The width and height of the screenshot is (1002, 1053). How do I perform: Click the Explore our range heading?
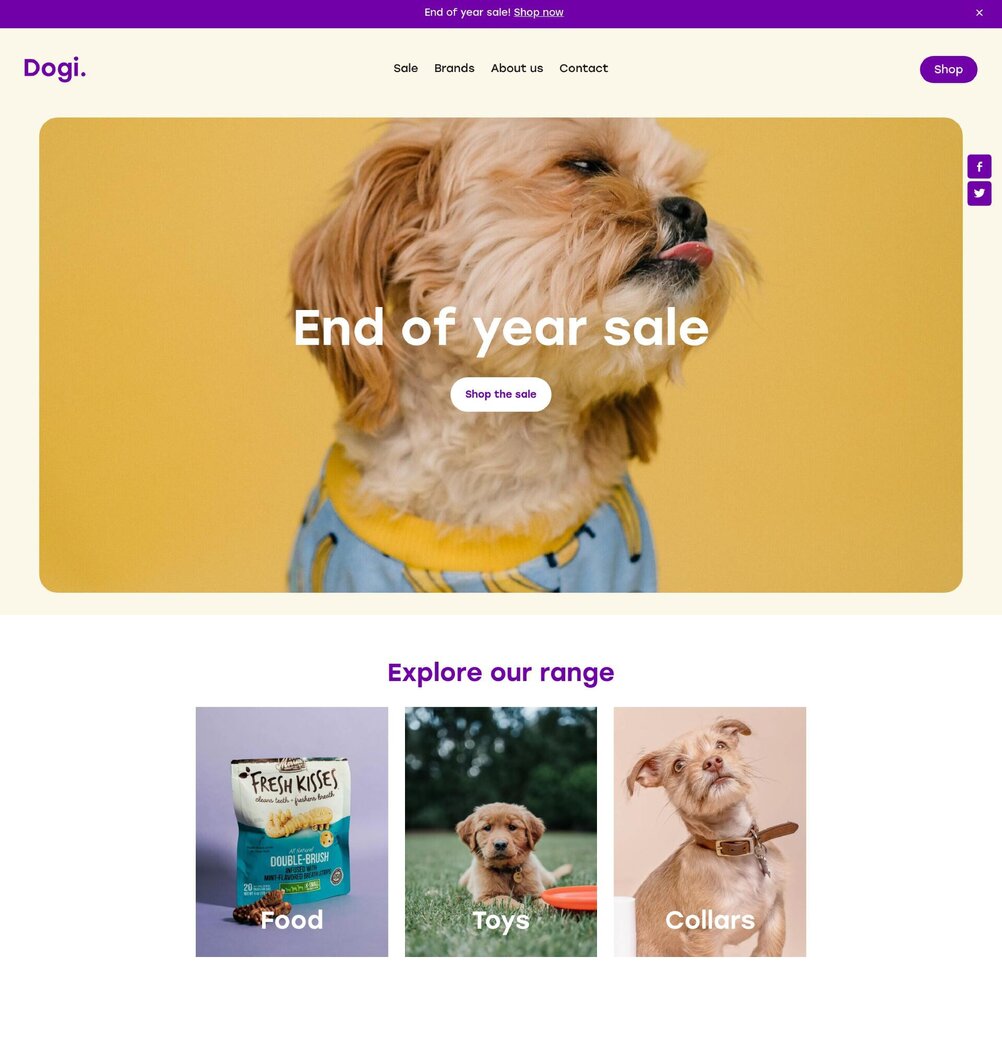pyautogui.click(x=500, y=672)
